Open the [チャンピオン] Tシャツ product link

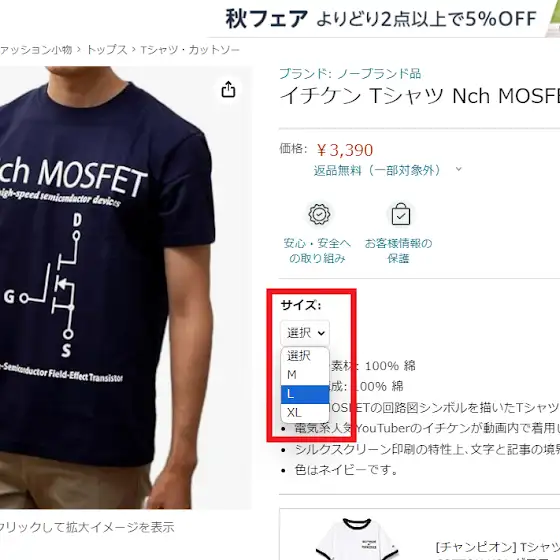(498, 547)
